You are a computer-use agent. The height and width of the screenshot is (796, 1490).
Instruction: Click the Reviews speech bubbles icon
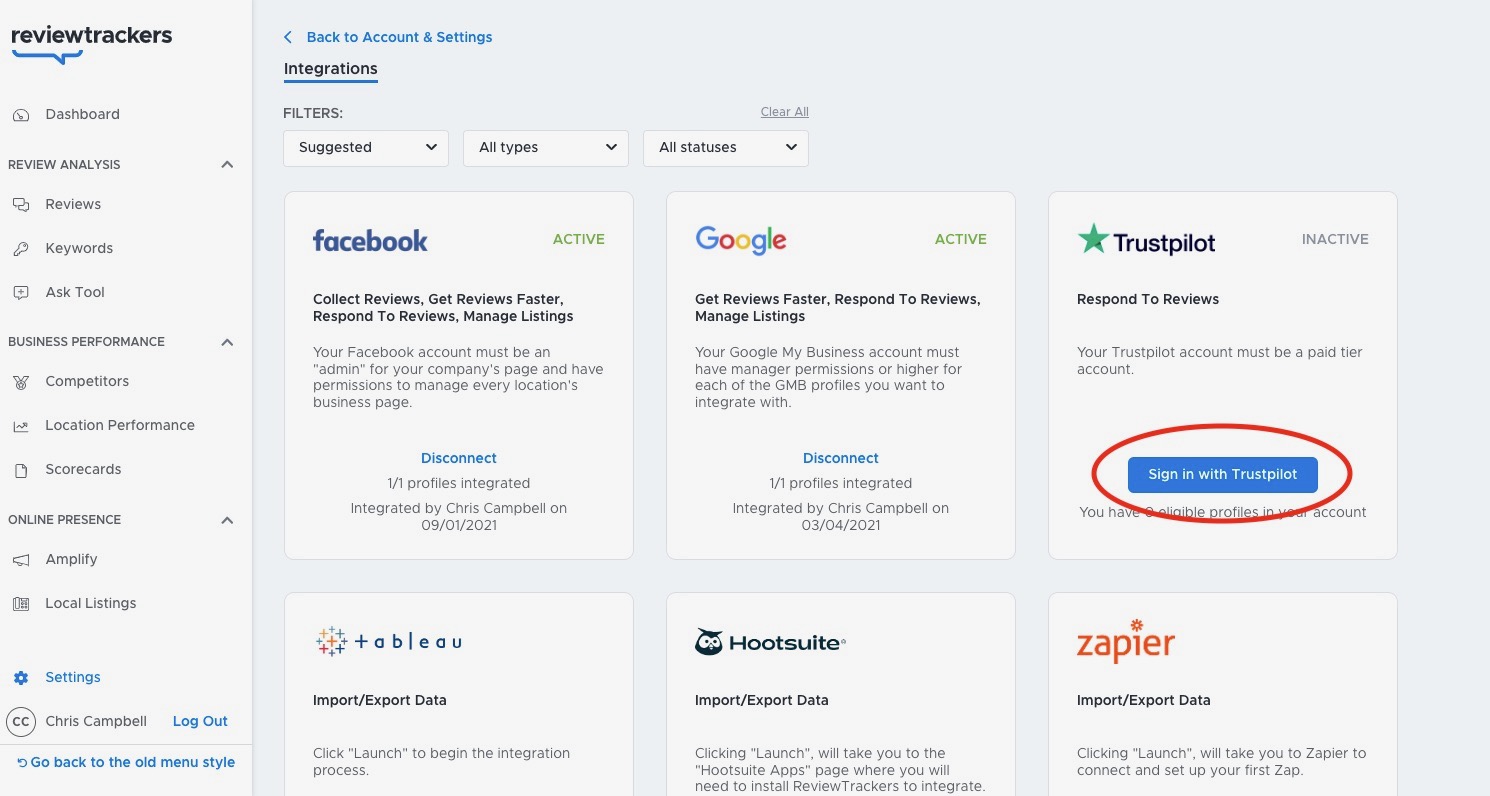(x=21, y=205)
